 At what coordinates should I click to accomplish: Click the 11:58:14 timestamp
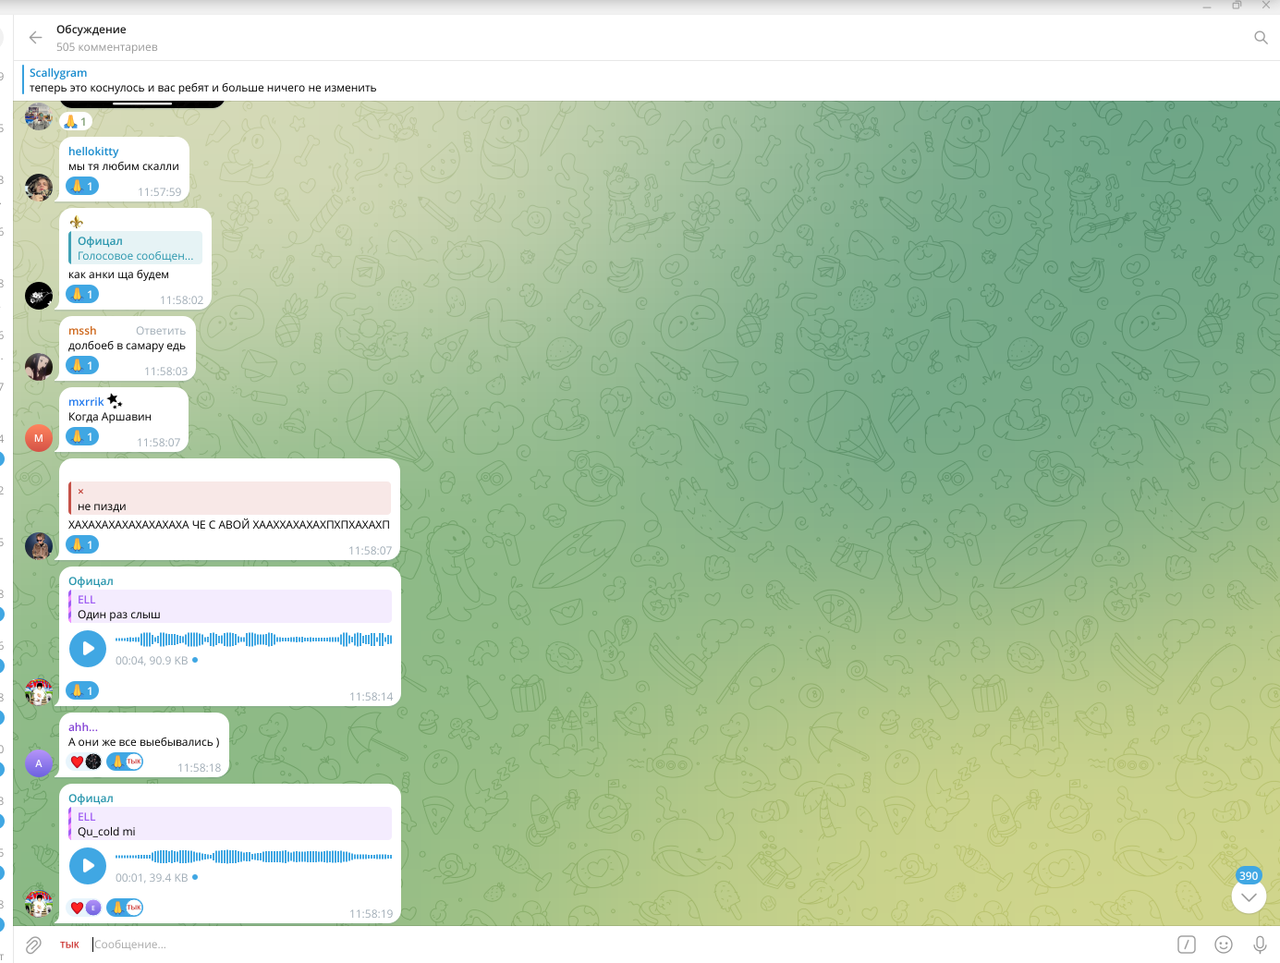coord(371,697)
